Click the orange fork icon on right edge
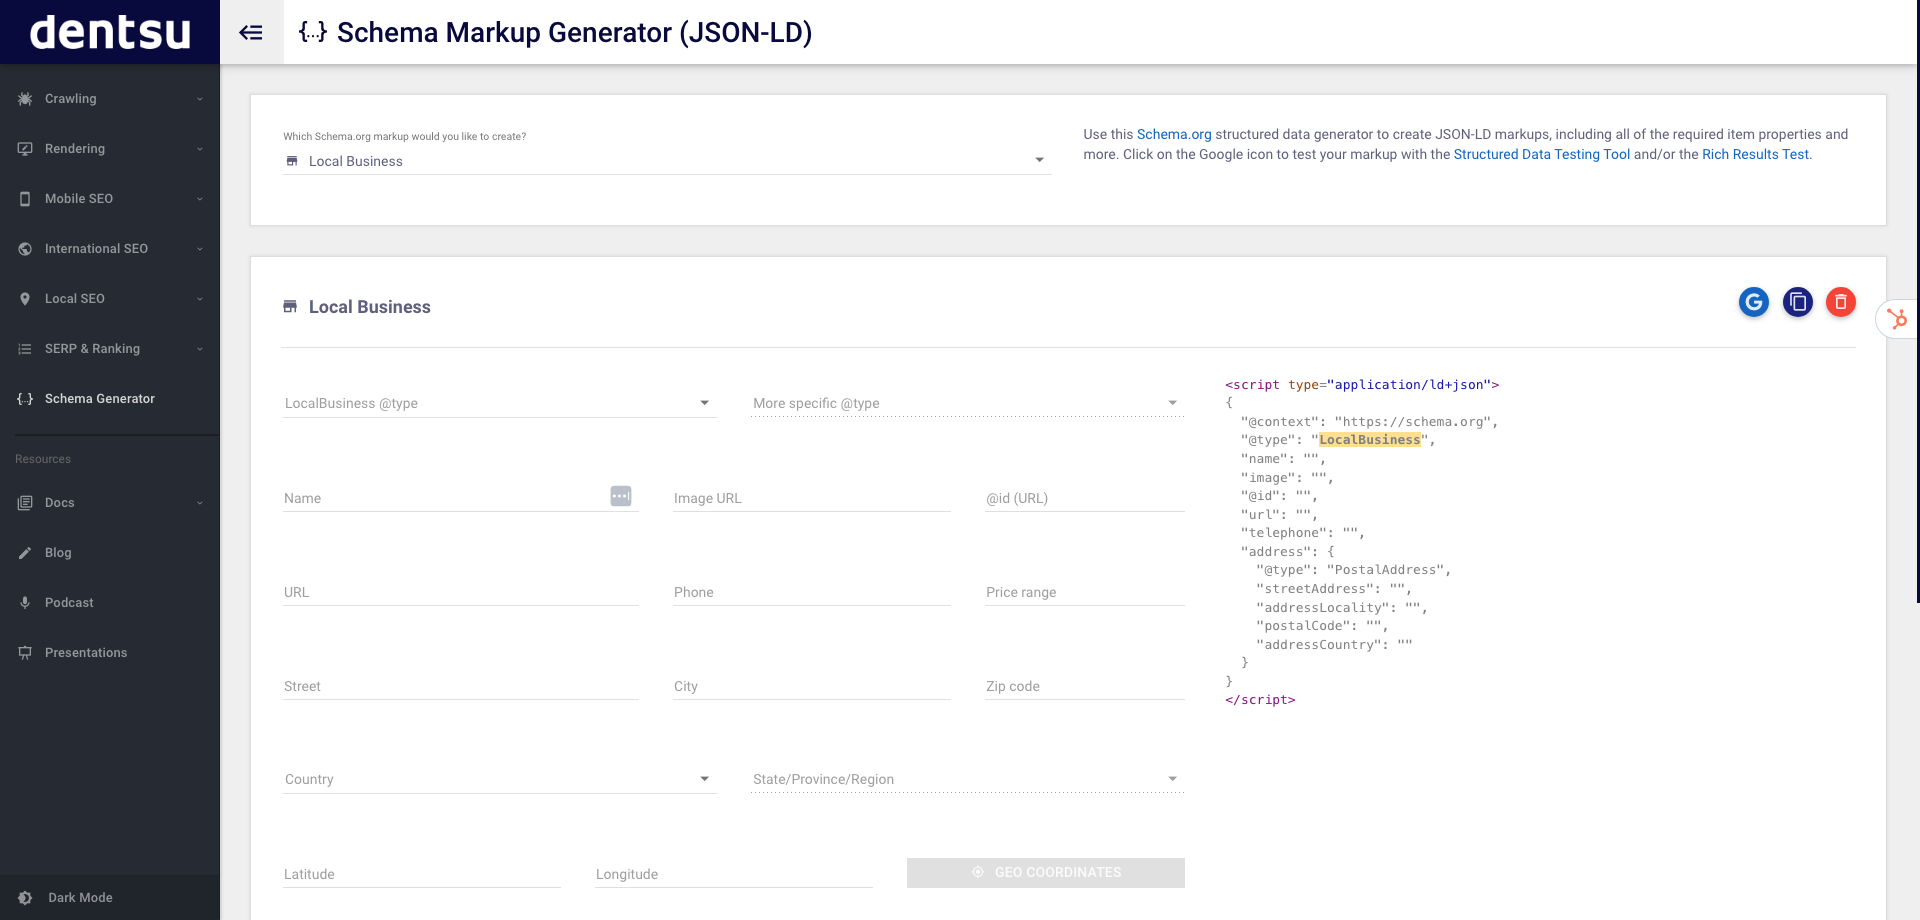Viewport: 1920px width, 920px height. pos(1898,318)
